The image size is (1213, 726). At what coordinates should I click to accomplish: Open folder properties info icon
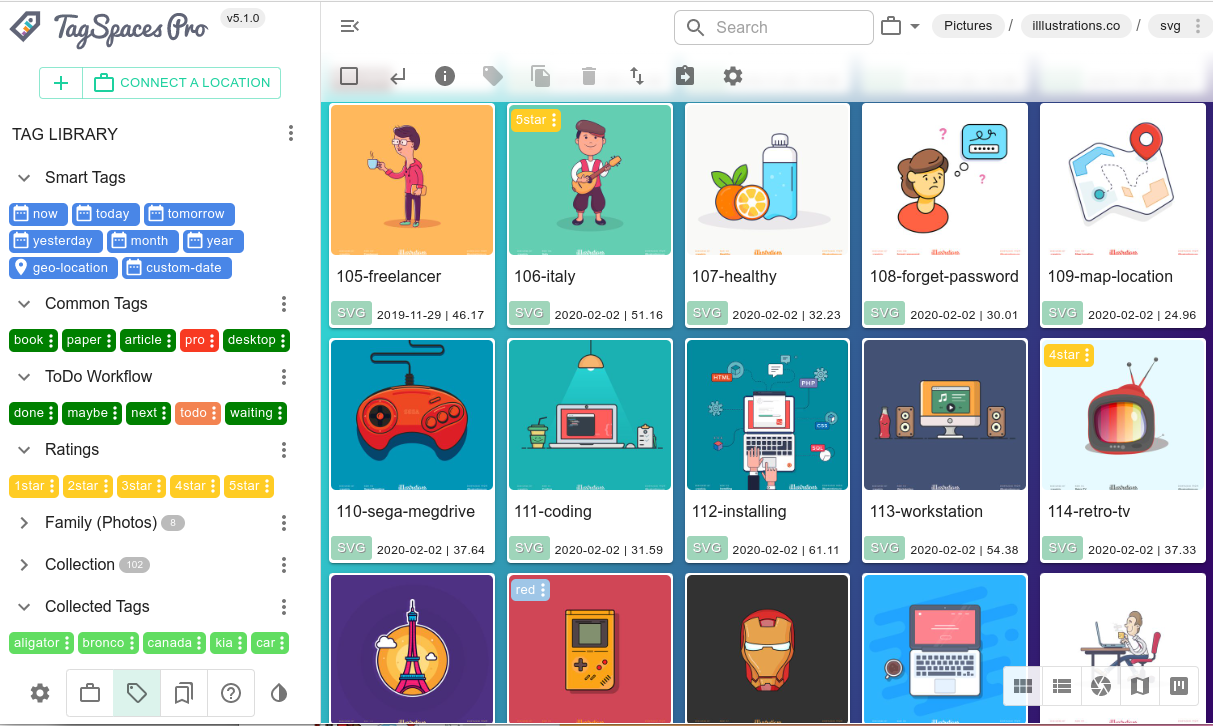[x=445, y=76]
